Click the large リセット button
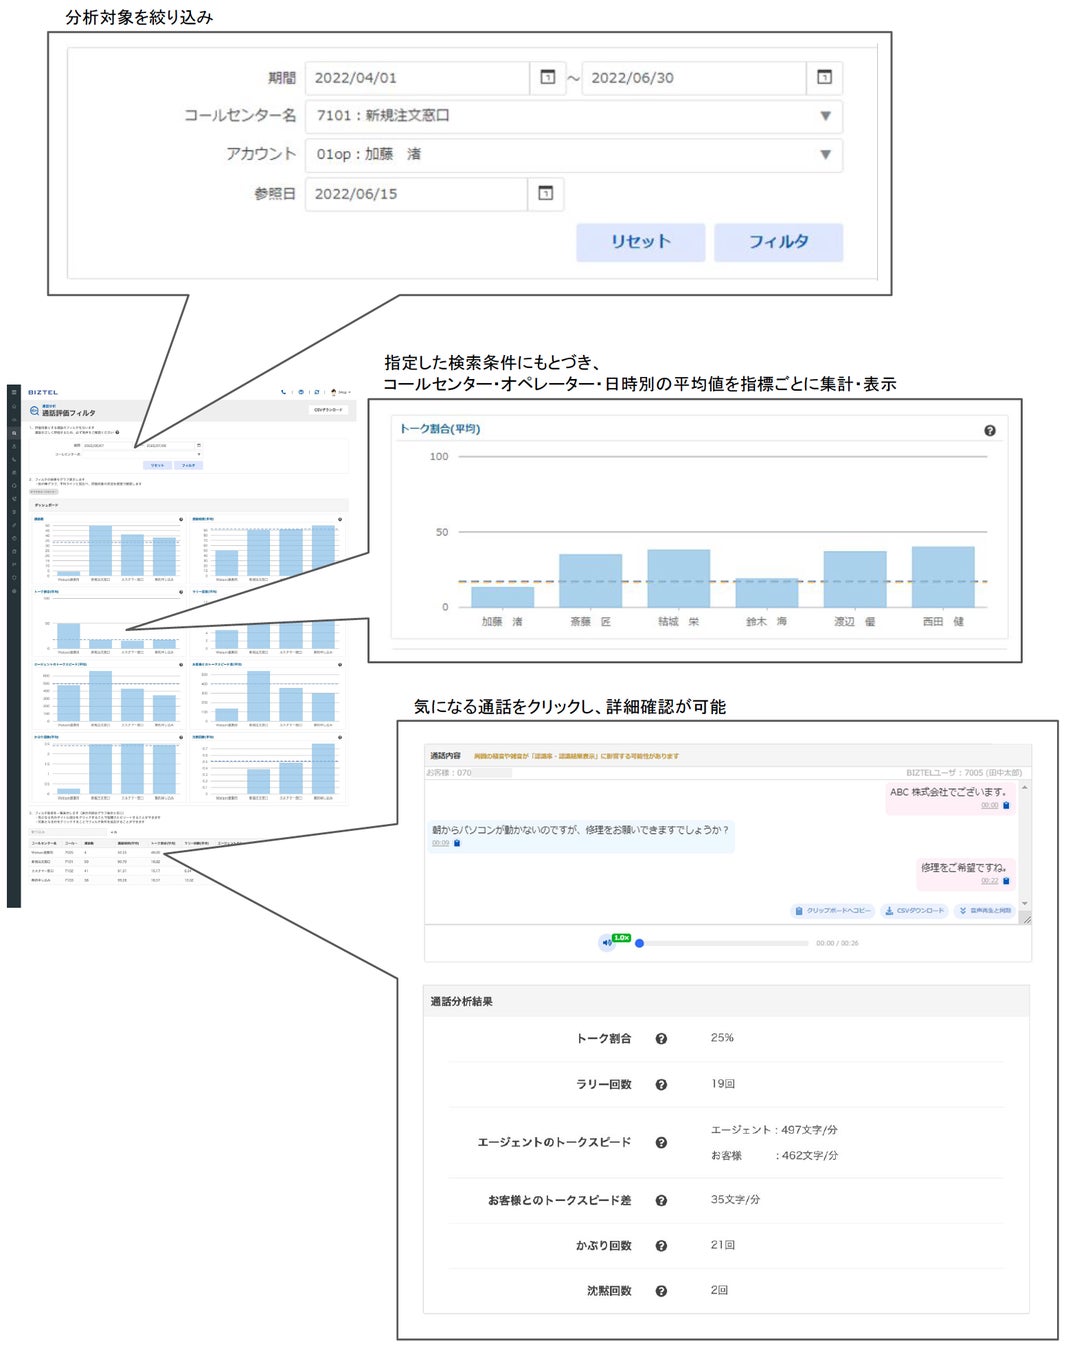 click(x=640, y=242)
